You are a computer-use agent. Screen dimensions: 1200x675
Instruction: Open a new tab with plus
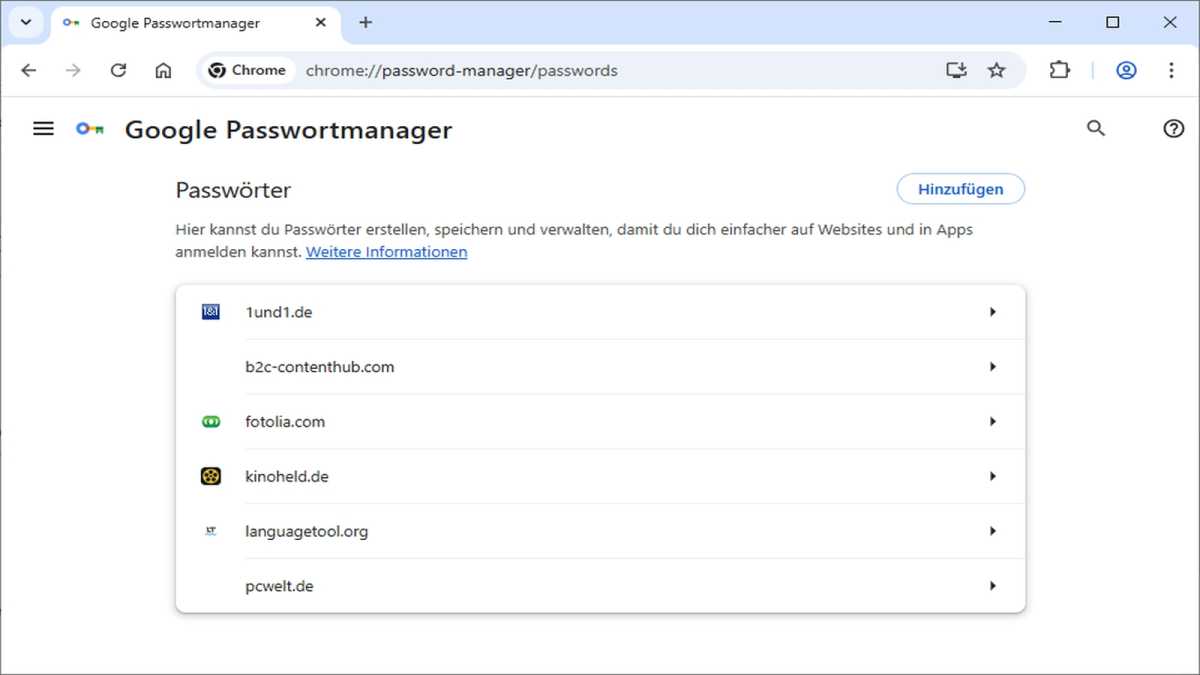[x=365, y=22]
